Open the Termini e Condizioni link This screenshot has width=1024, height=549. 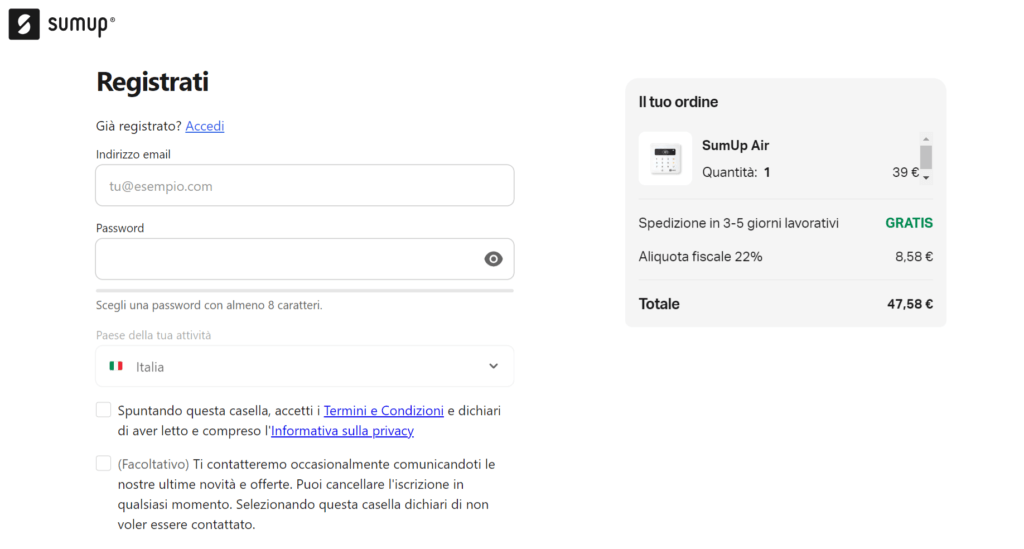pos(383,411)
